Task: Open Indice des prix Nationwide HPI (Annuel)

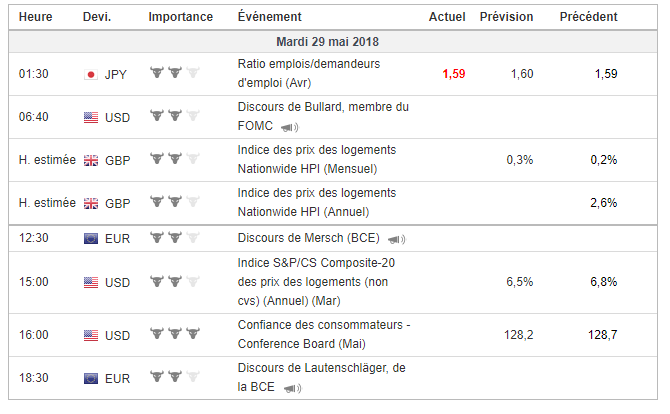Action: tap(317, 203)
